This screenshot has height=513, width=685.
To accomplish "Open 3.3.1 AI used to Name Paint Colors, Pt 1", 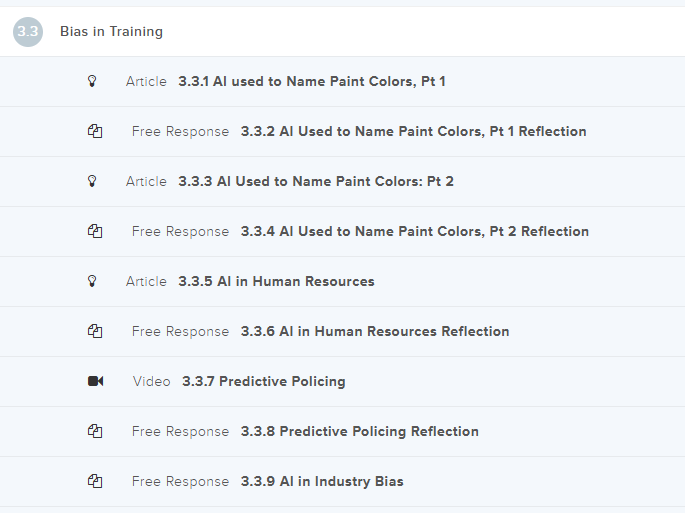I will click(x=311, y=81).
